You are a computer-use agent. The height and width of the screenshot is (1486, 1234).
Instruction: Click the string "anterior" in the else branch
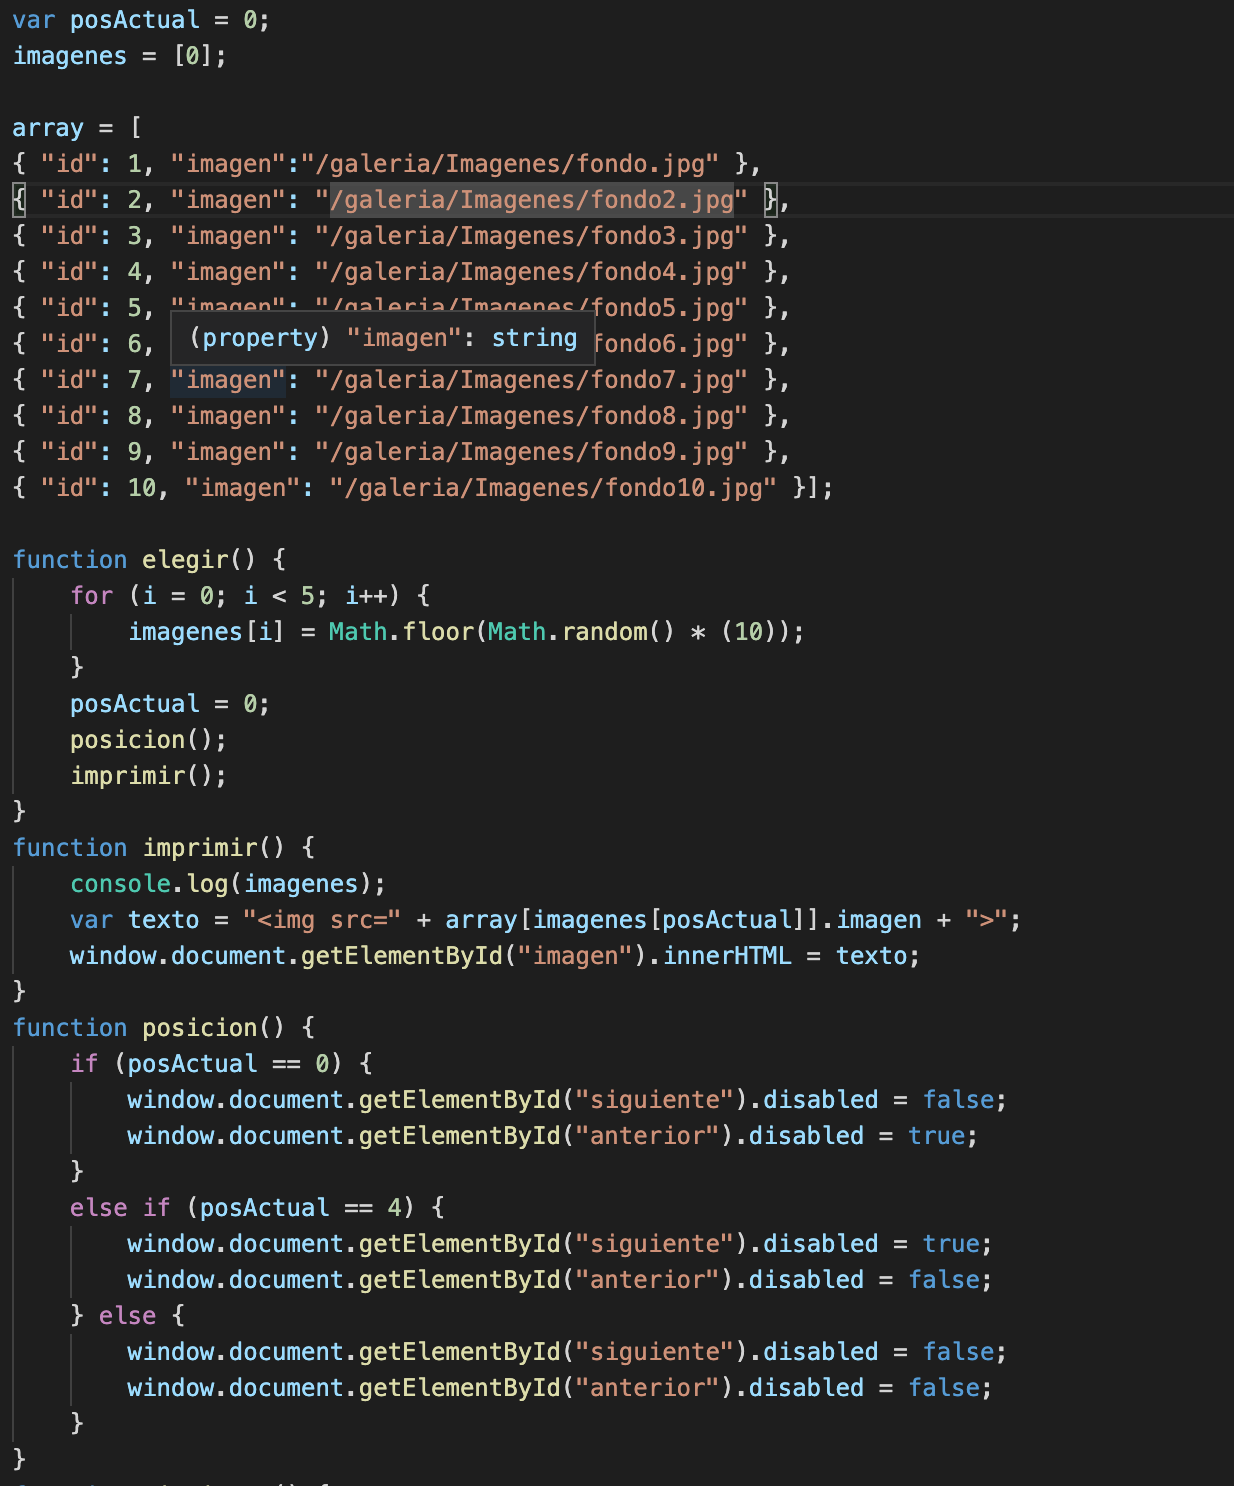coord(644,1387)
